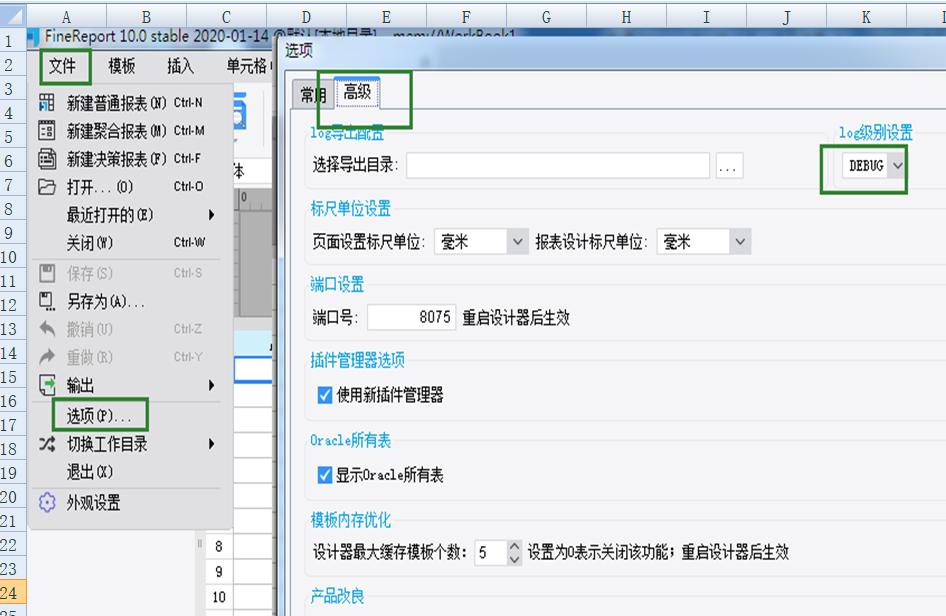This screenshot has width=946, height=616.
Task: Click the ... browse directory button
Action: 729,165
